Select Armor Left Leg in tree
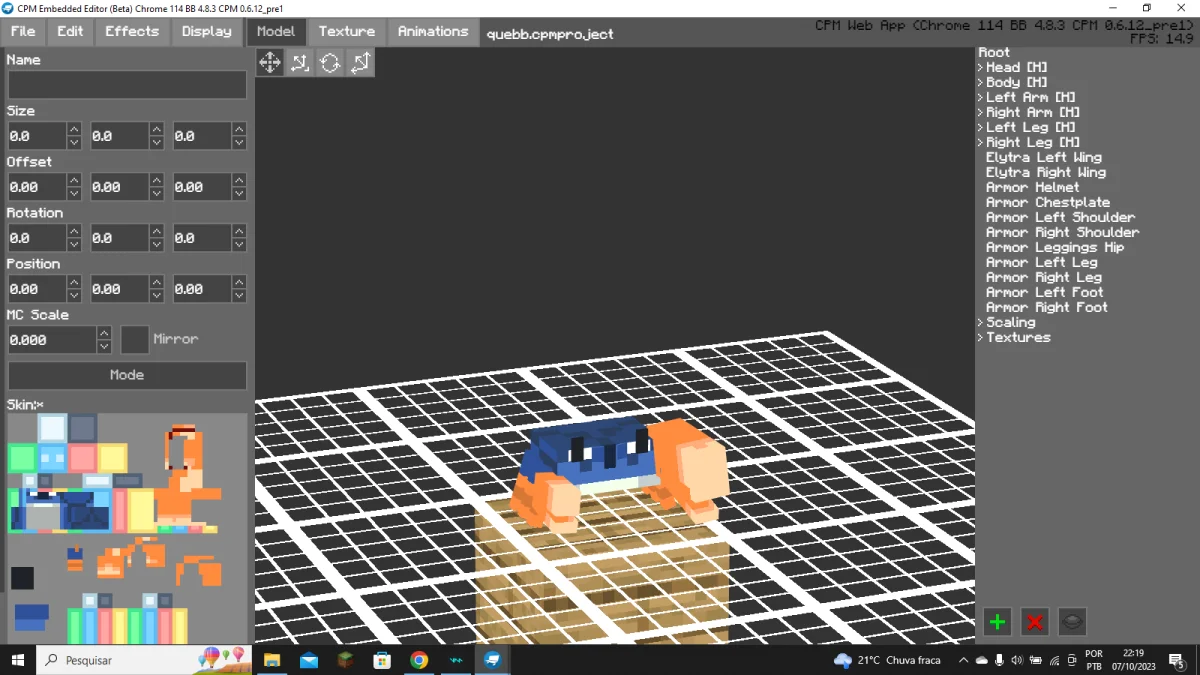Image resolution: width=1200 pixels, height=675 pixels. point(1042,262)
